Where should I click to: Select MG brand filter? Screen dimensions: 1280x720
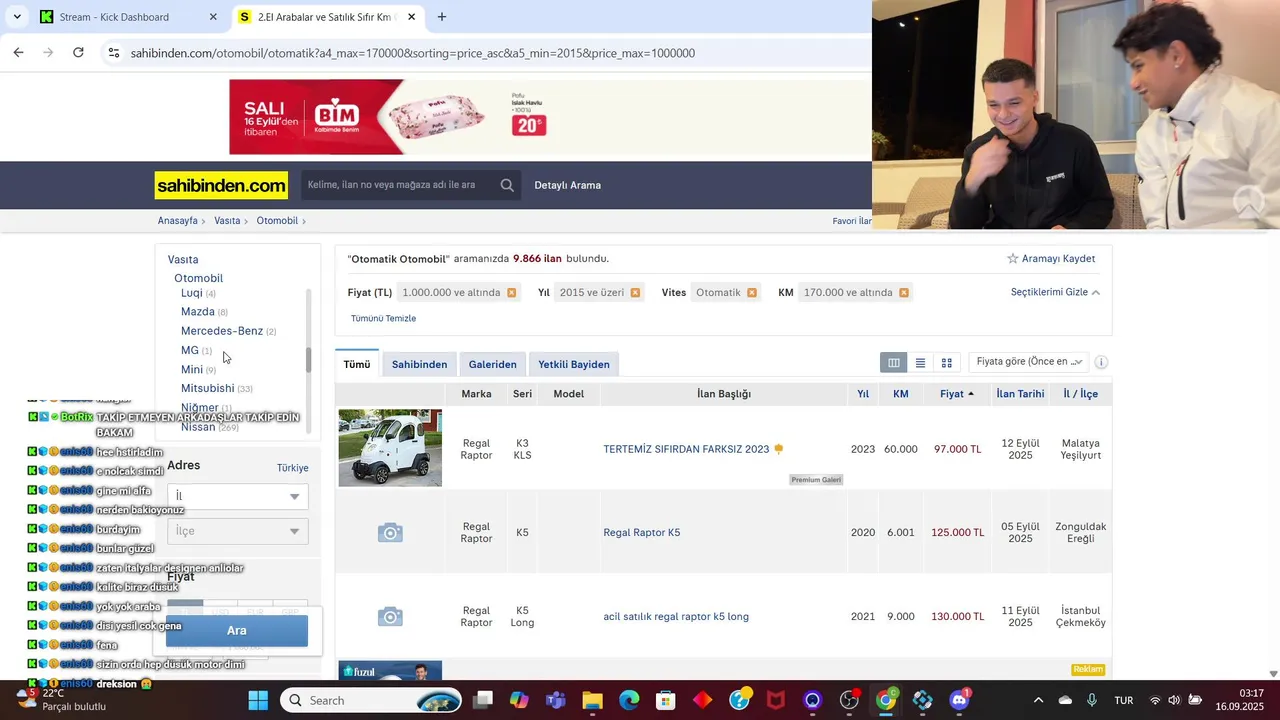190,350
